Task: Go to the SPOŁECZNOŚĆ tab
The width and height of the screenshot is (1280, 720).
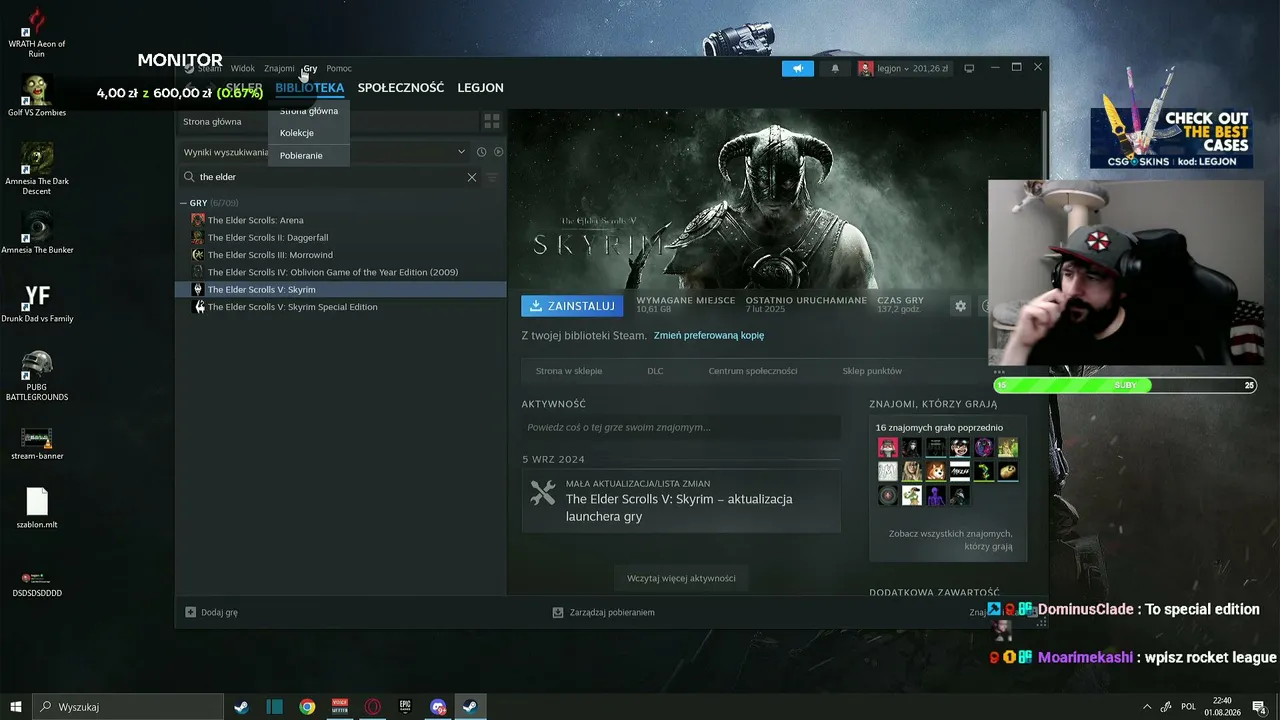Action: [401, 88]
